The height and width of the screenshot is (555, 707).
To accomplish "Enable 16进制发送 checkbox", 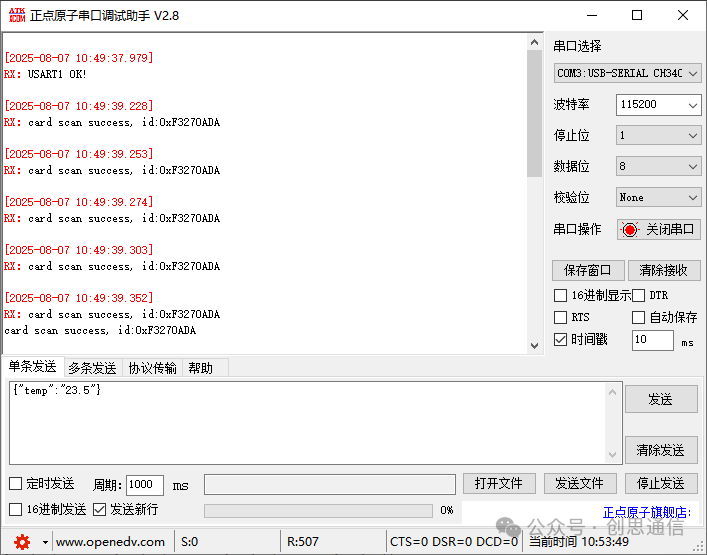I will pos(16,510).
